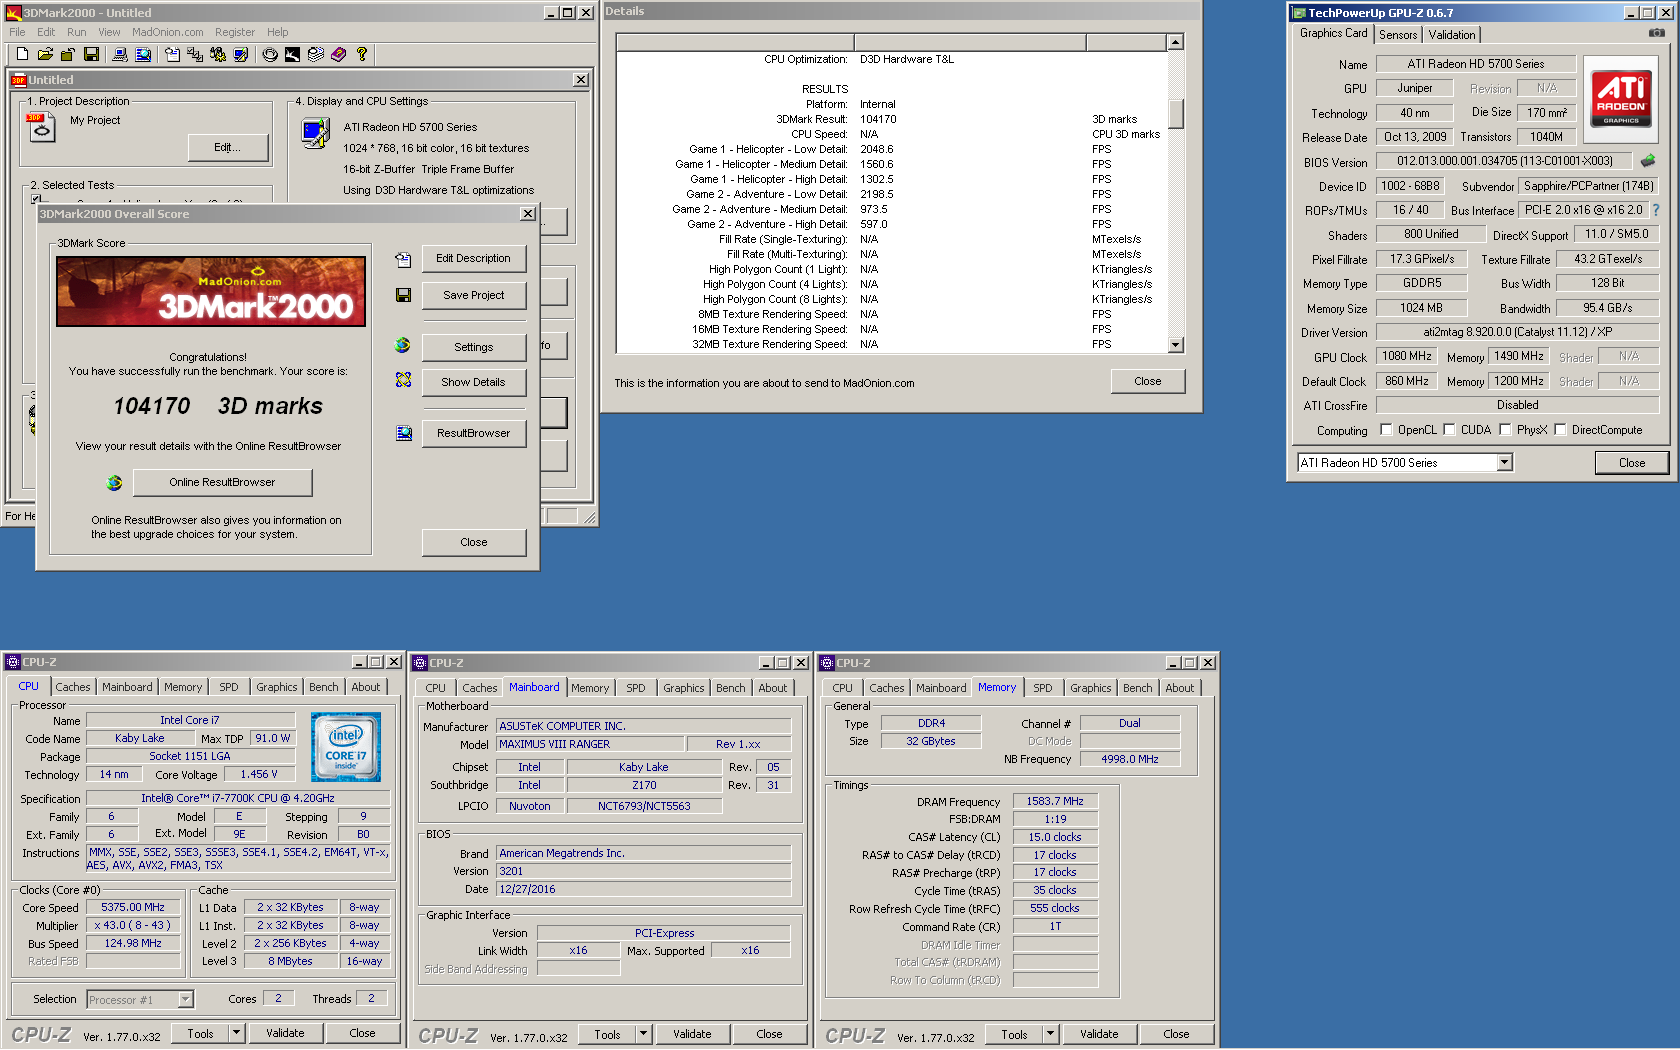This screenshot has height=1050, width=1680.
Task: Open Tools dropdown arrow in CPU-Z Memory window
Action: pyautogui.click(x=1050, y=1034)
